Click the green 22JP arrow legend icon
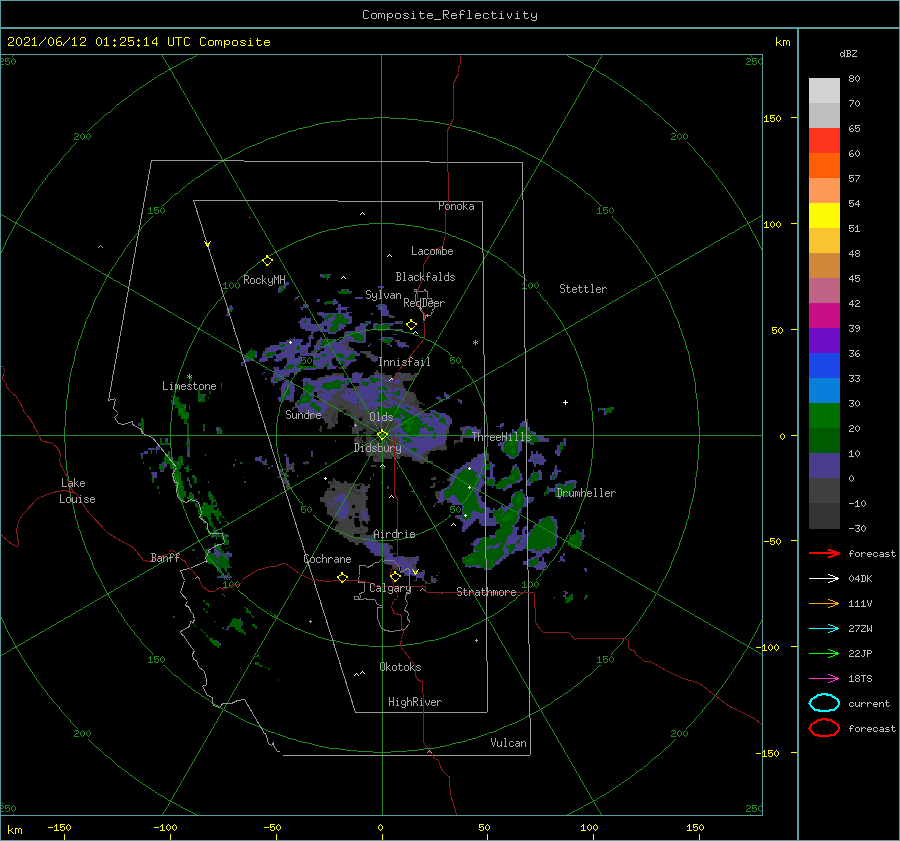This screenshot has width=900, height=841. (824, 653)
